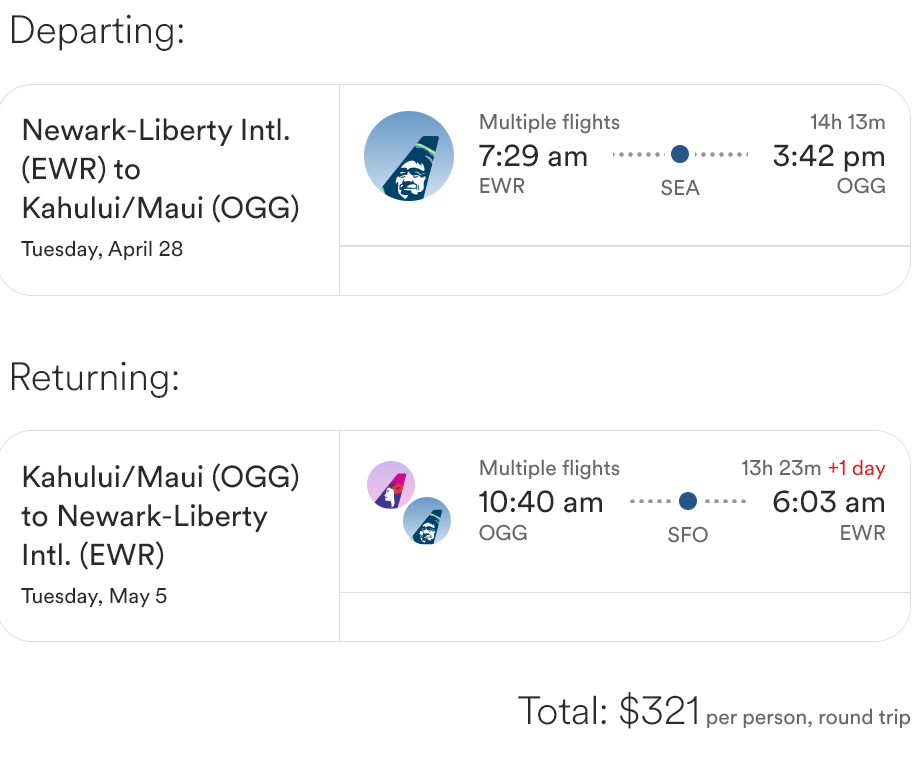Click the SEA layover dot on departing flight
The width and height of the screenshot is (923, 769).
coord(680,154)
